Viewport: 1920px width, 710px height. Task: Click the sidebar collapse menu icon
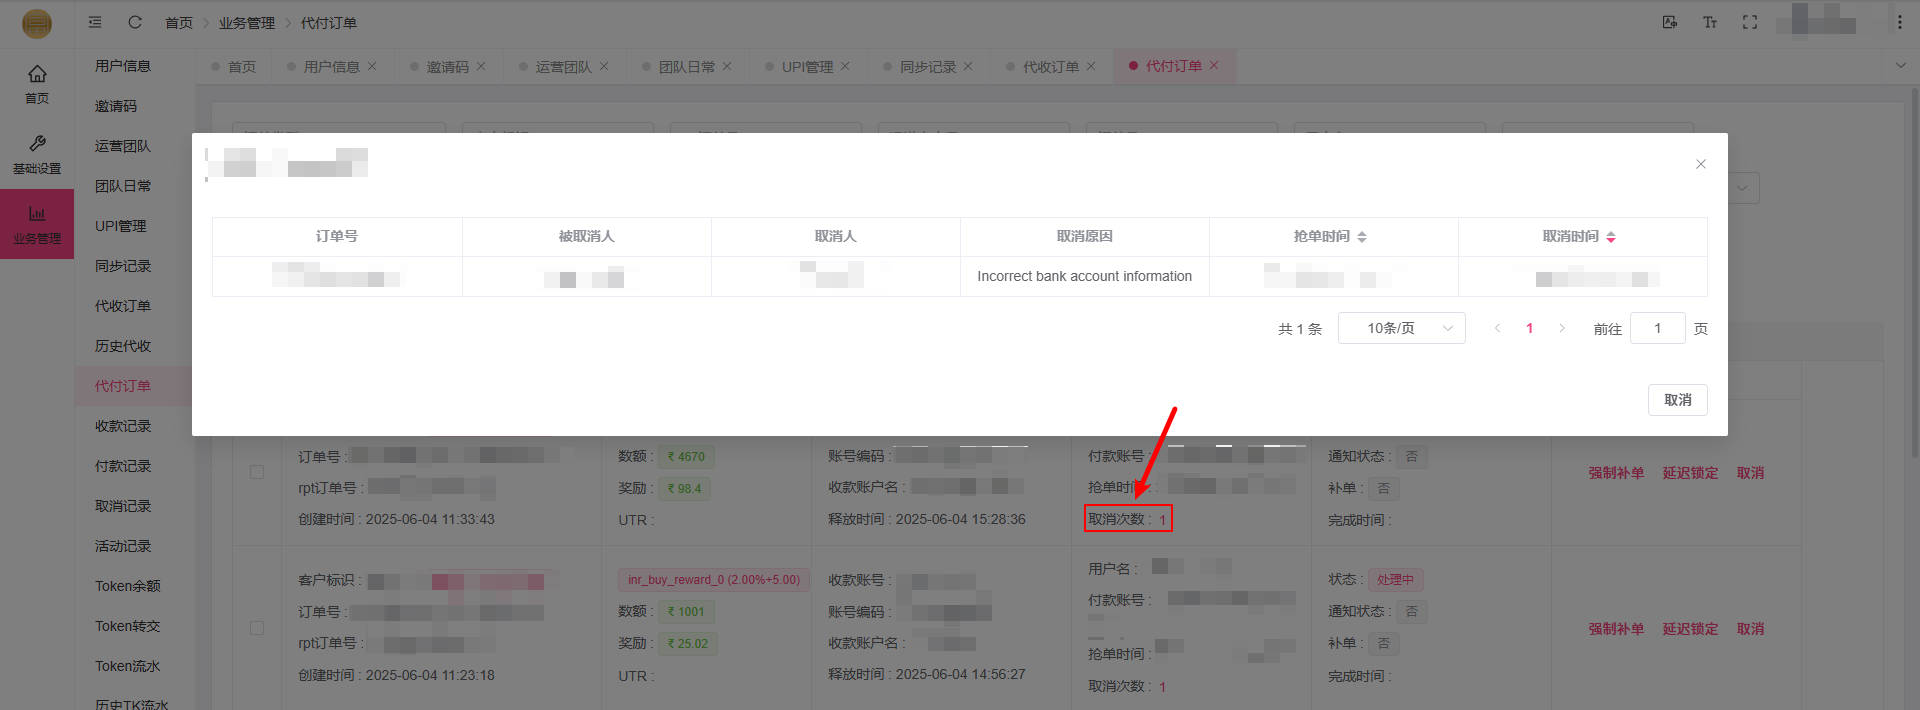click(95, 22)
